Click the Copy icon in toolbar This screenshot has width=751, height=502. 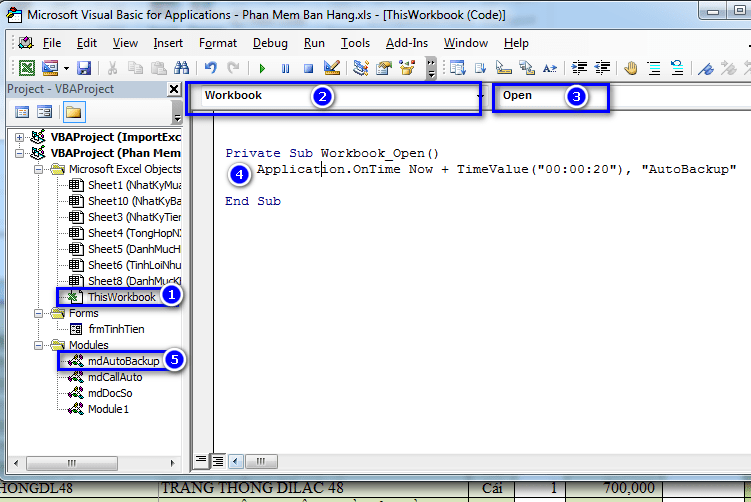coord(136,68)
